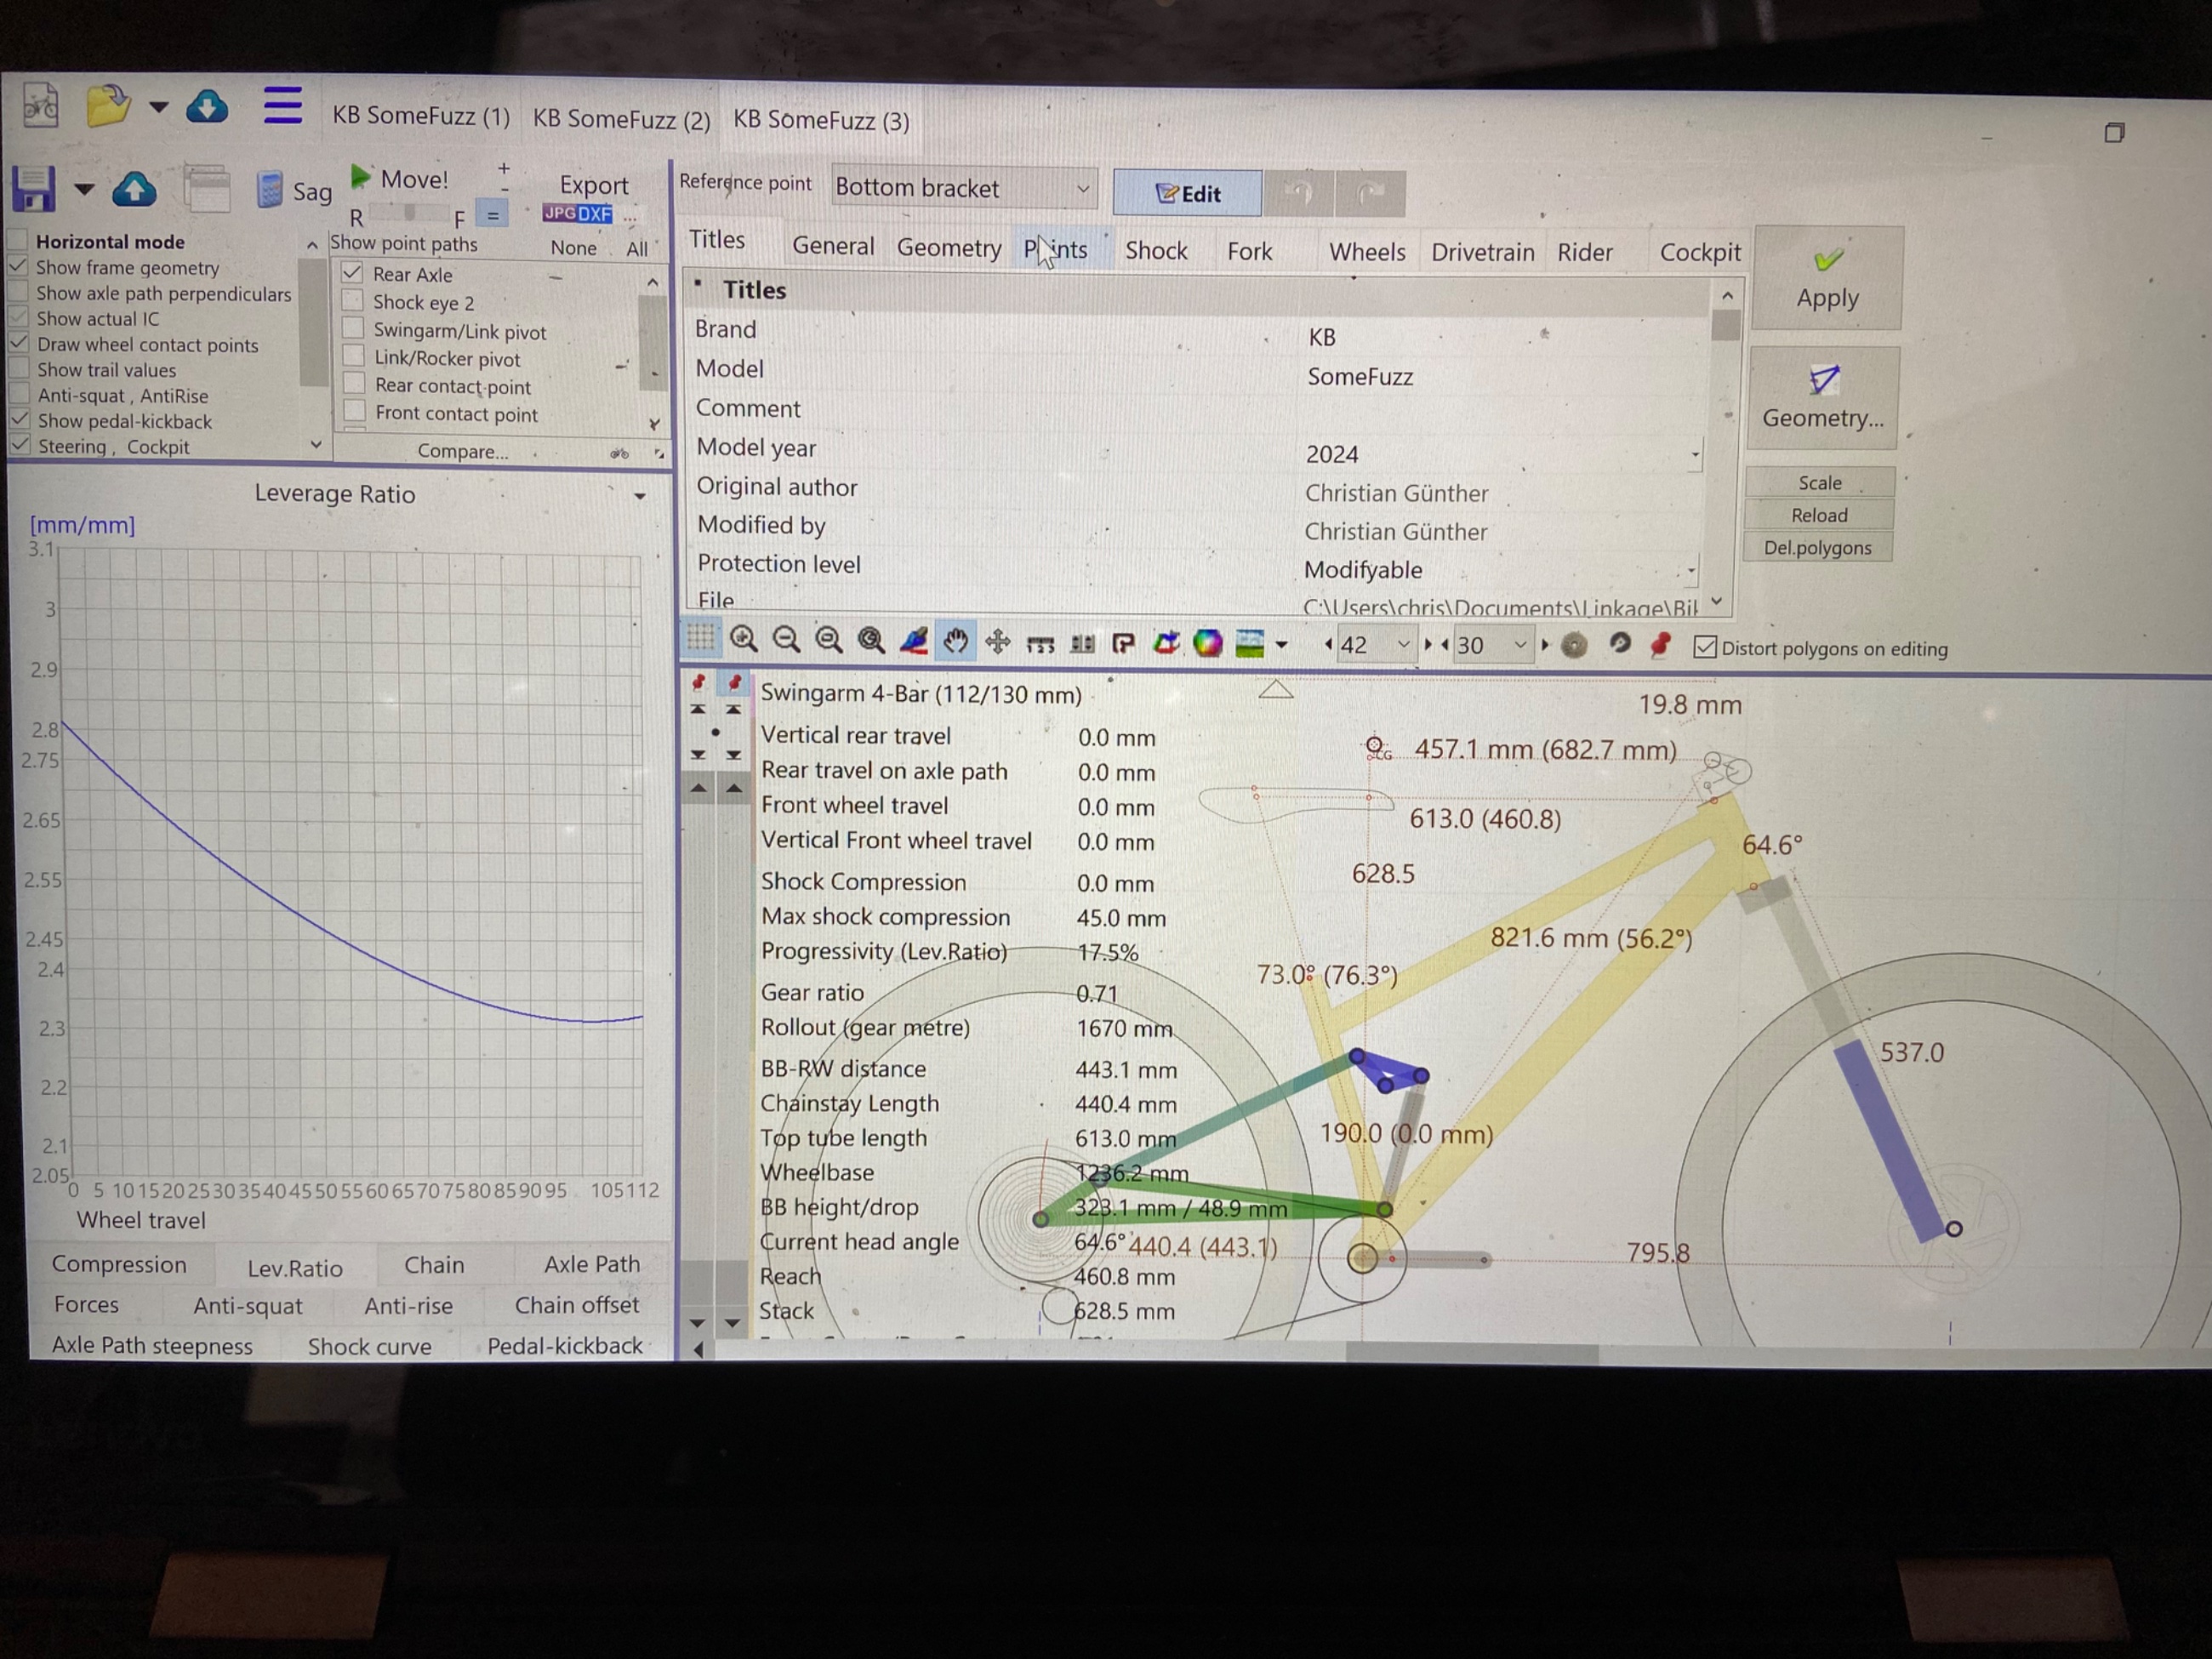2212x1659 pixels.
Task: Click the Reload button
Action: [1818, 515]
